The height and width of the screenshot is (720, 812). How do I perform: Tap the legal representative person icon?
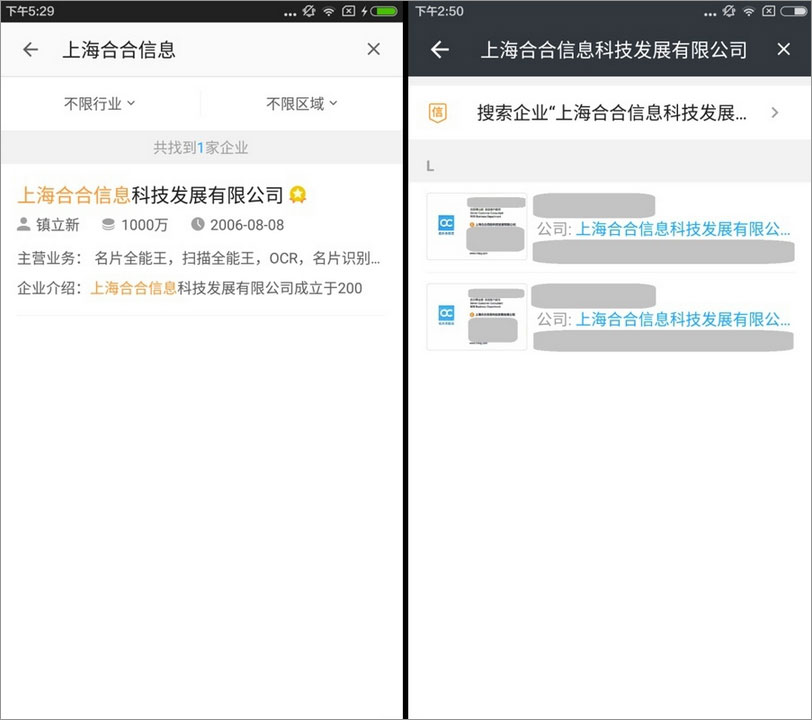25,225
